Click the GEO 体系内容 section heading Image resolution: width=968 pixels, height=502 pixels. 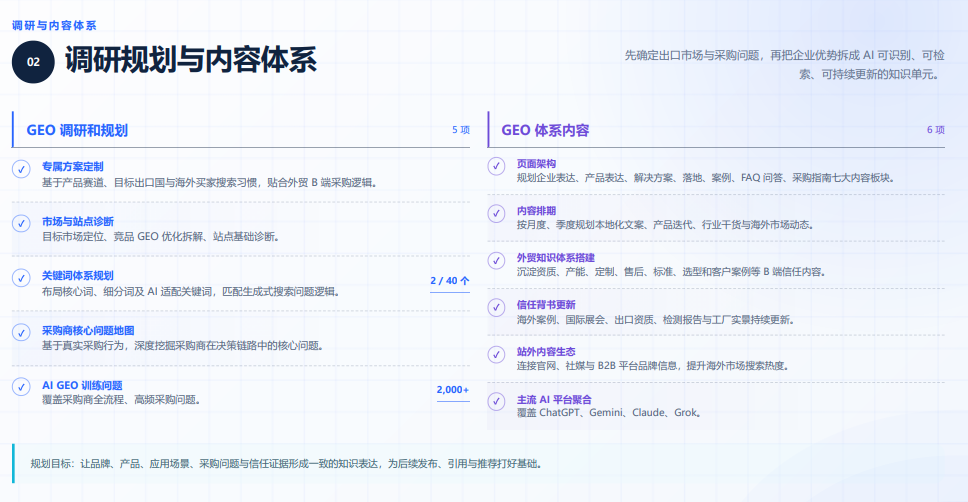[x=545, y=130]
